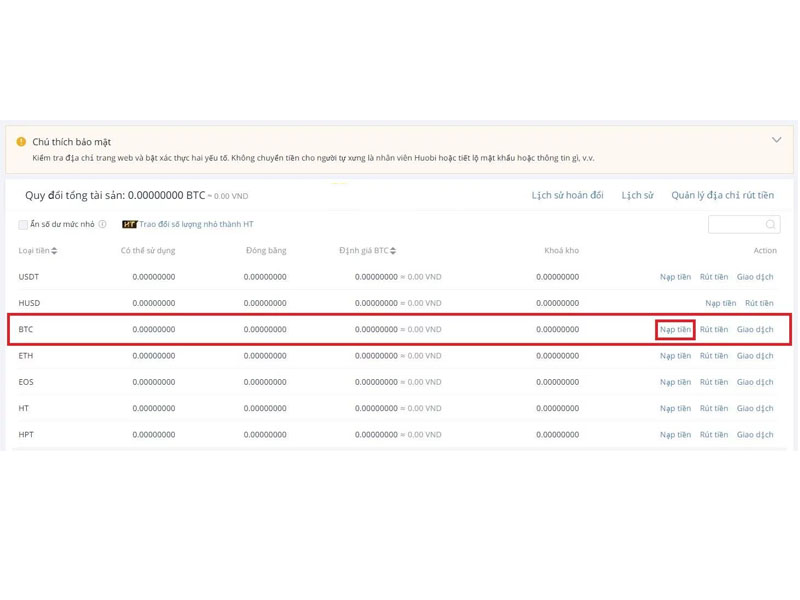Click Nạp tiền in the BTC row

675,330
